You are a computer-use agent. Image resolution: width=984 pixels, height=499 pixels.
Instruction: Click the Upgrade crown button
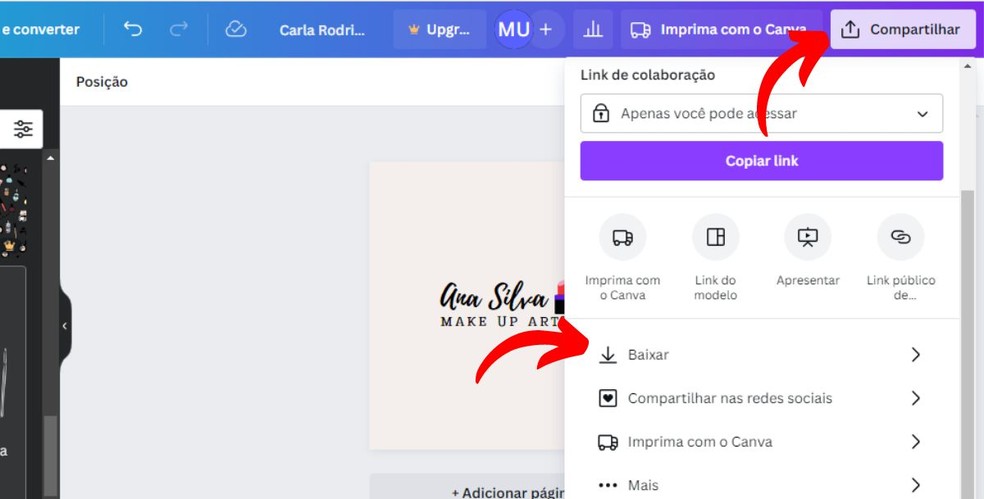pos(439,30)
